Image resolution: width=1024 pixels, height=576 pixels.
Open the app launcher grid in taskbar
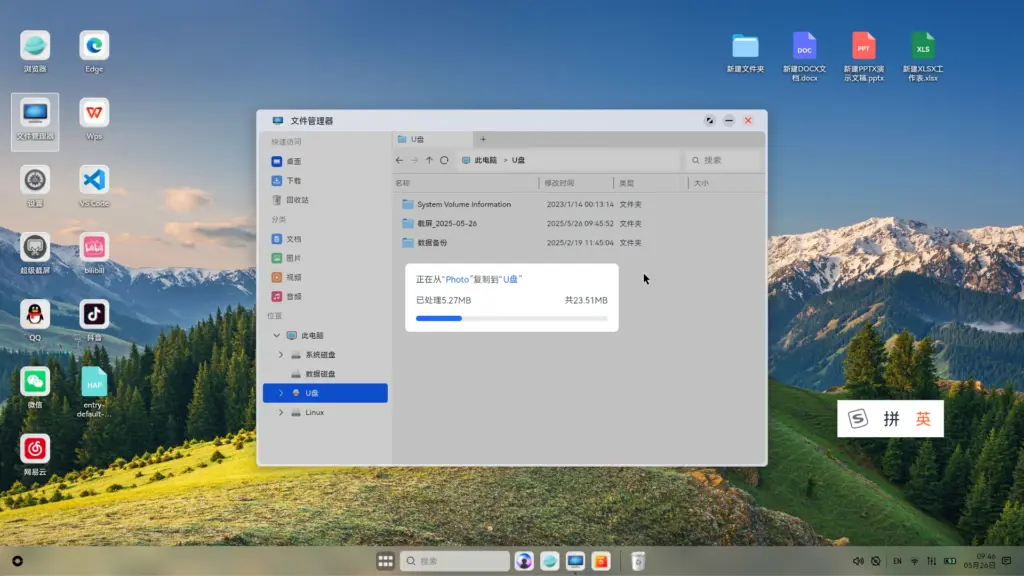tap(385, 561)
